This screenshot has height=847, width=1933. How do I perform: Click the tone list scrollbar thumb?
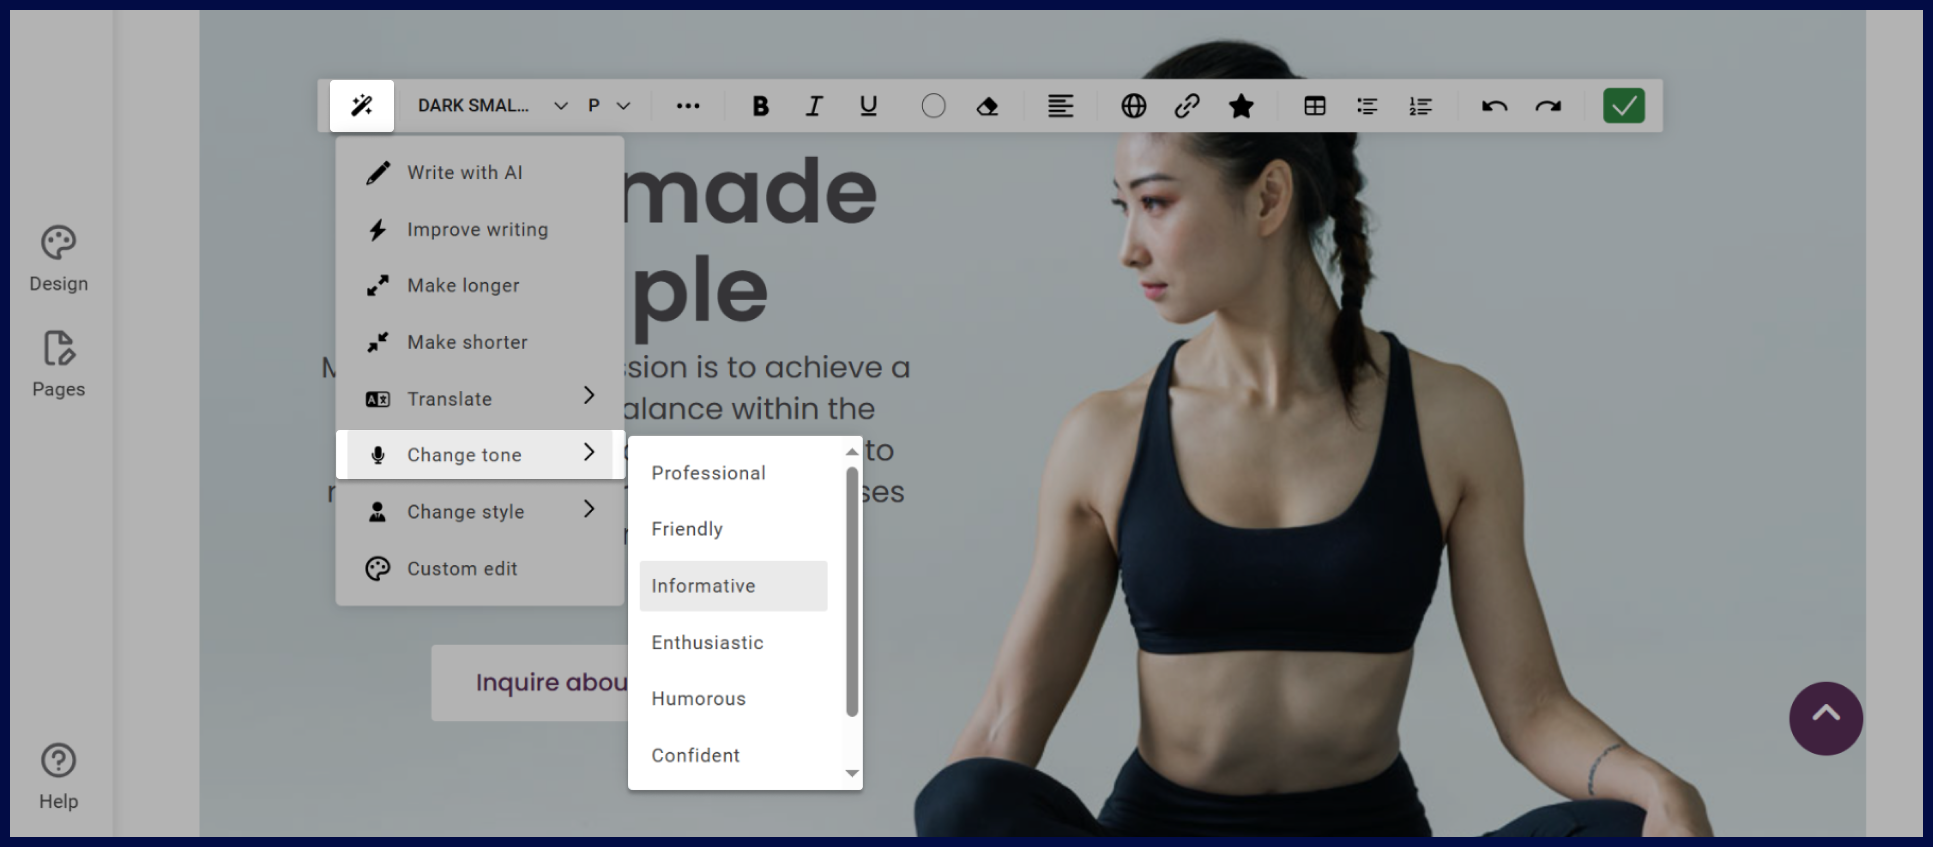pos(852,592)
